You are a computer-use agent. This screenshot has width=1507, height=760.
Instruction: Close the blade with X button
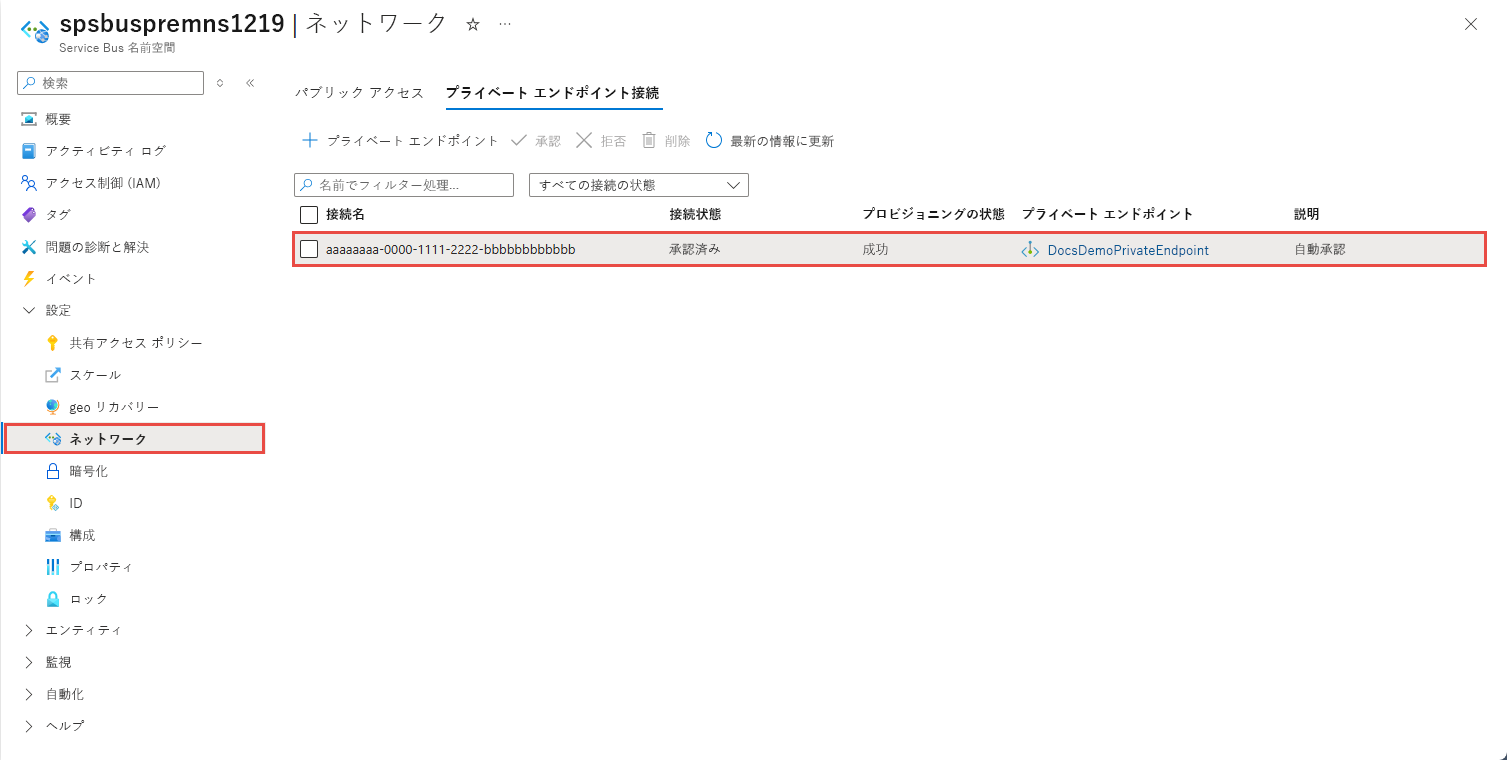tap(1470, 25)
